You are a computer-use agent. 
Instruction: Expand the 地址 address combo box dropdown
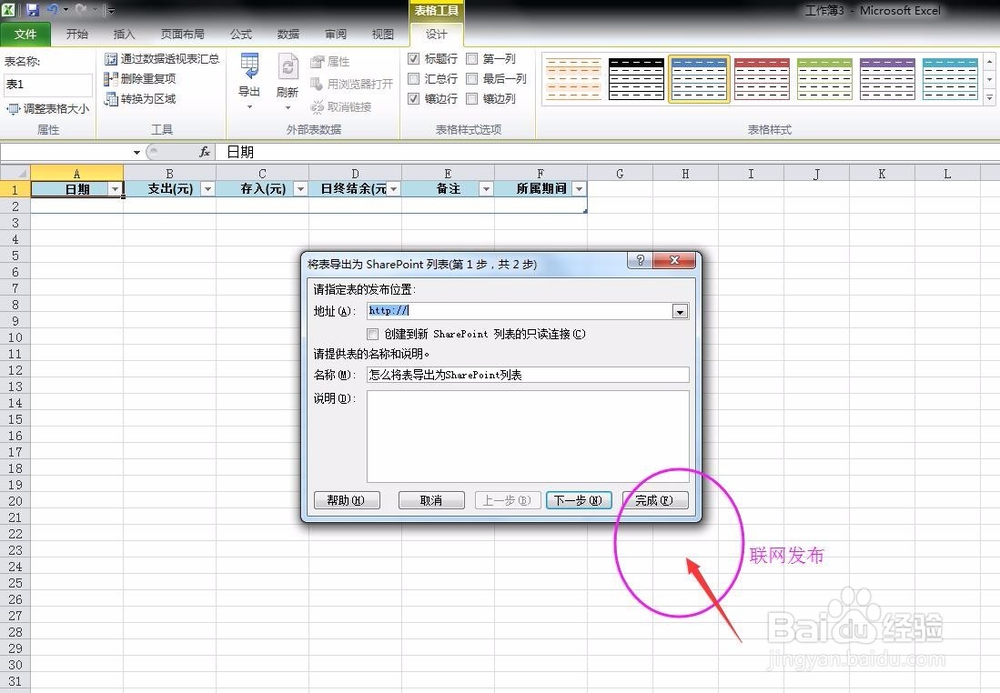[x=680, y=311]
